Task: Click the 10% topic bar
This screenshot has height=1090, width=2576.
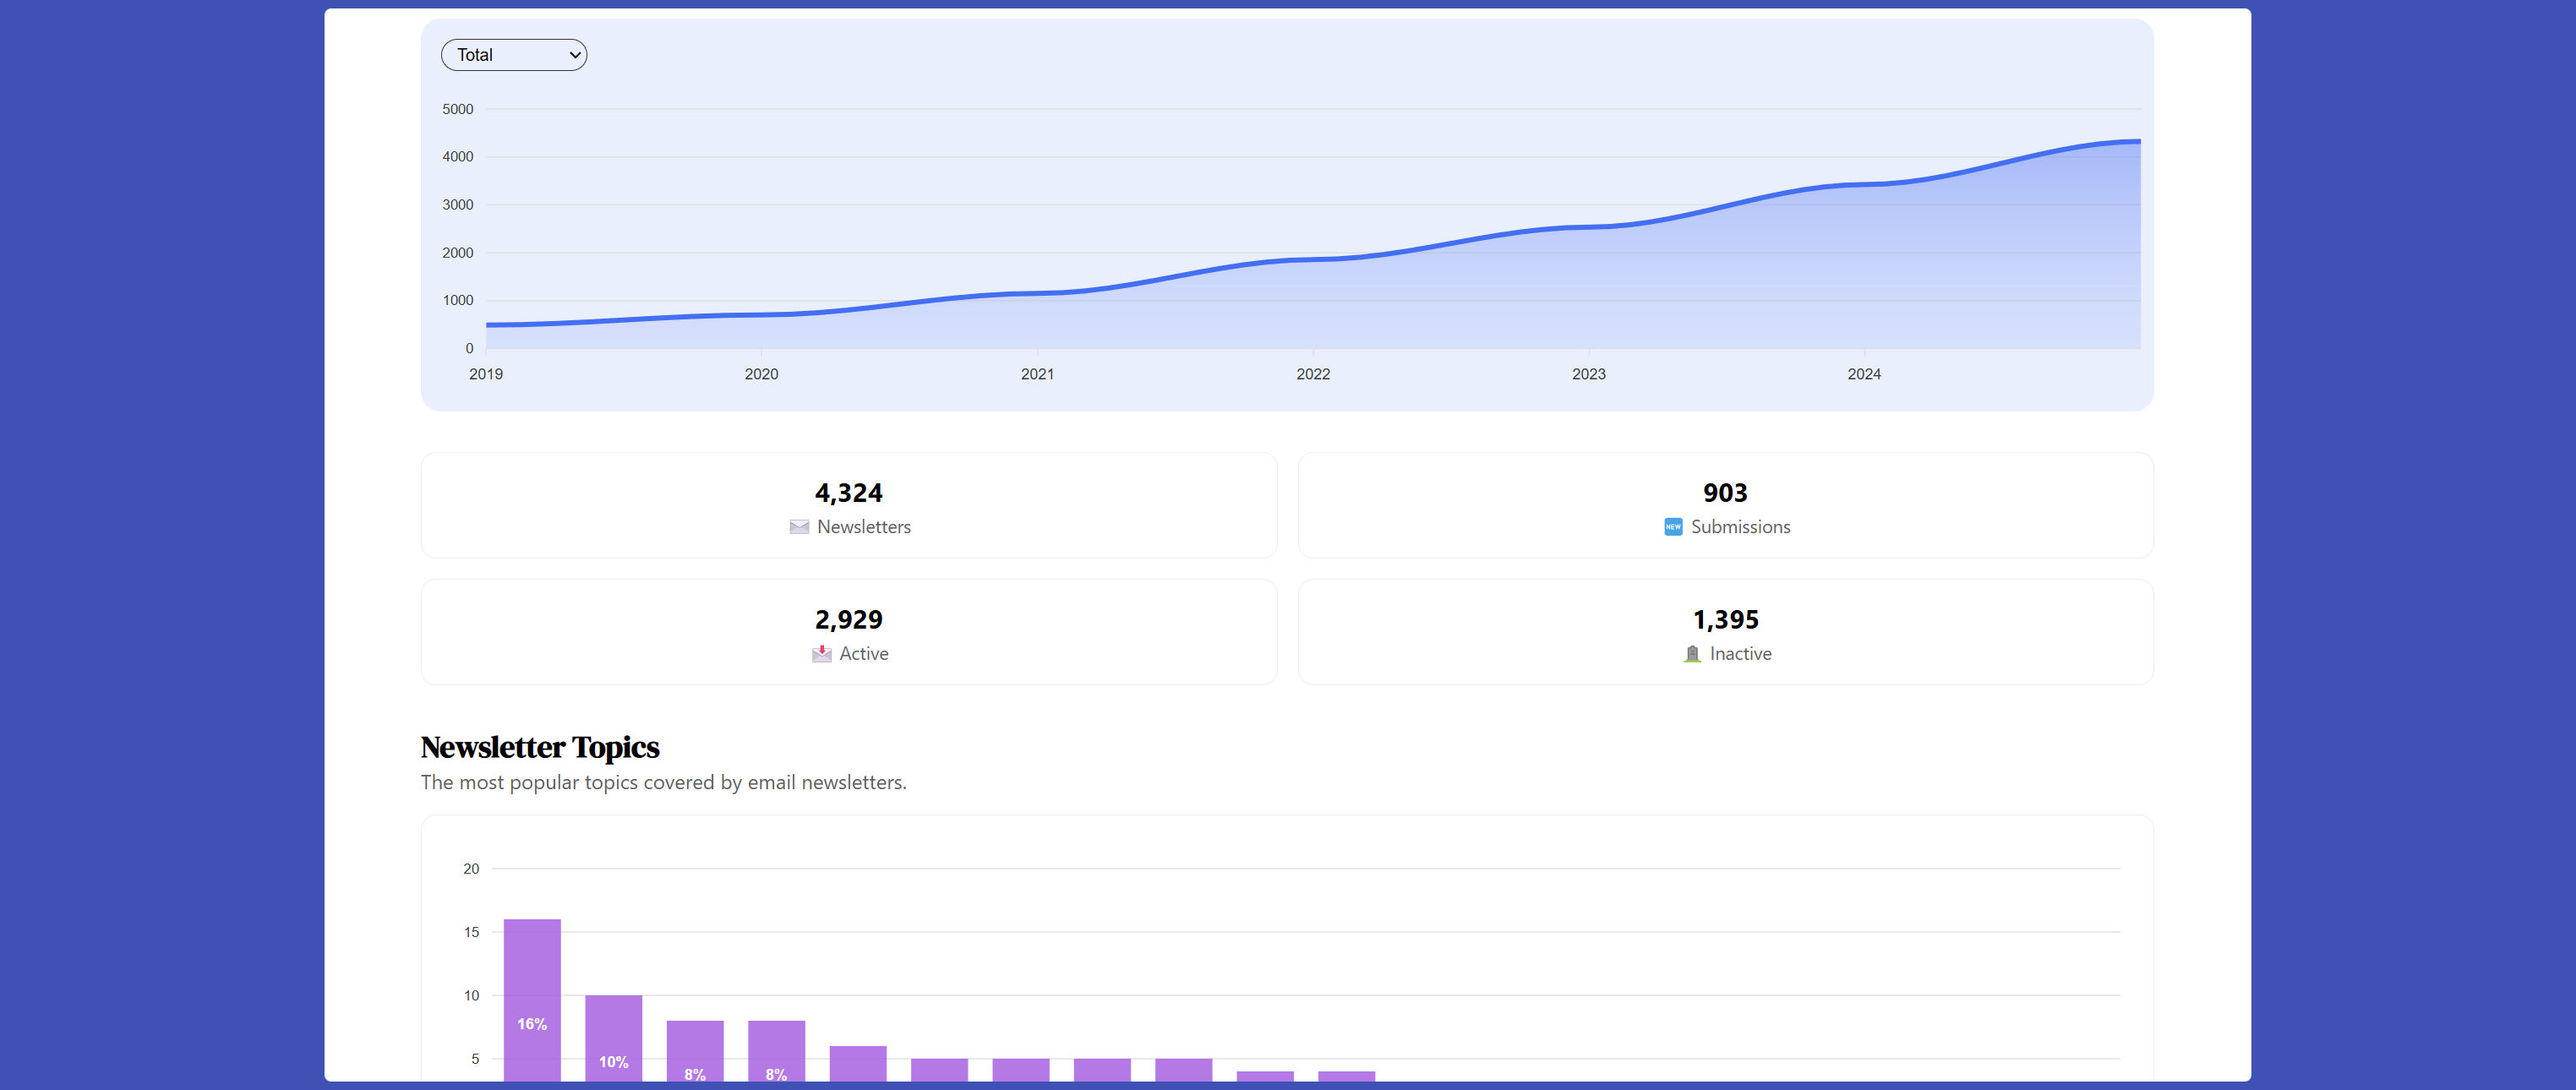Action: [613, 1037]
